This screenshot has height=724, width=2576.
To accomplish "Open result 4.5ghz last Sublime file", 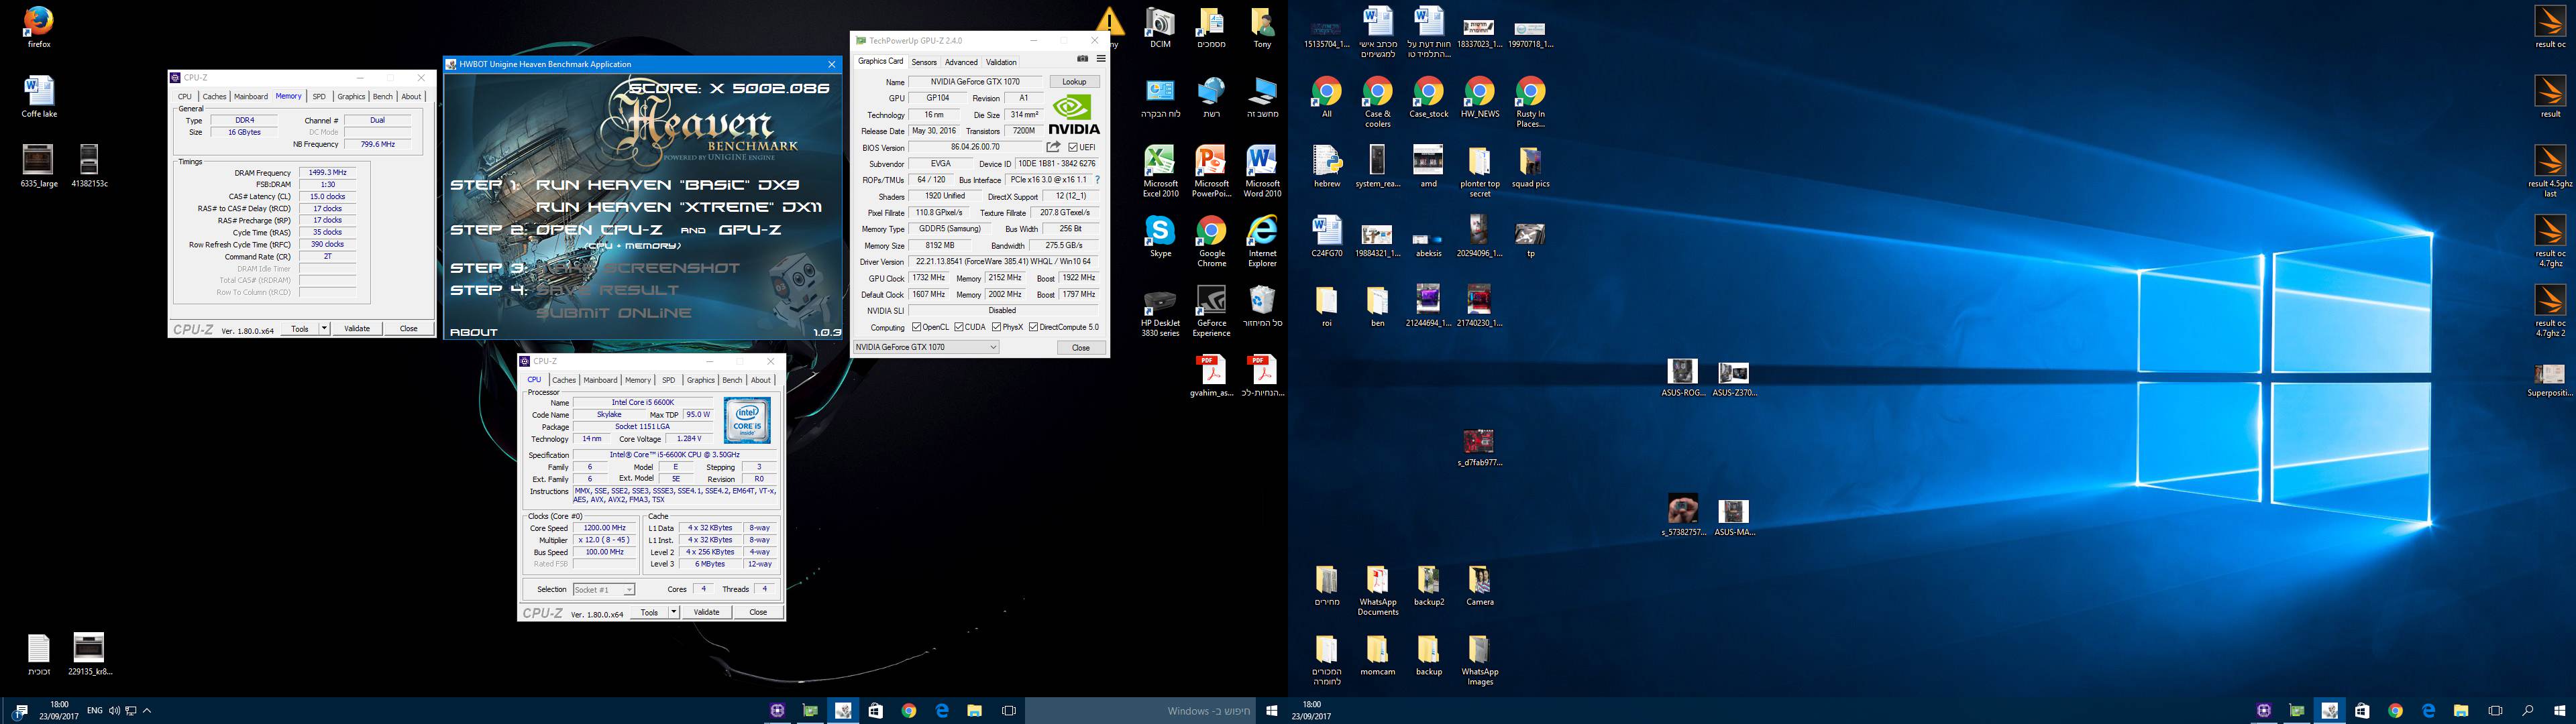I will (x=2550, y=171).
